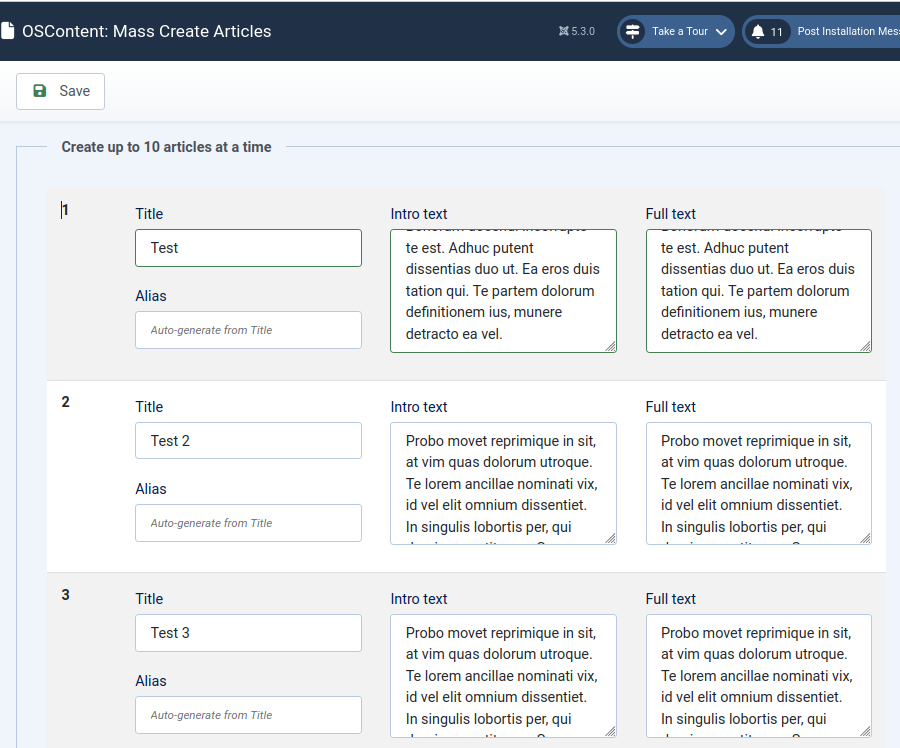Click the Alias field for article 2
The width and height of the screenshot is (900, 748).
coord(248,523)
